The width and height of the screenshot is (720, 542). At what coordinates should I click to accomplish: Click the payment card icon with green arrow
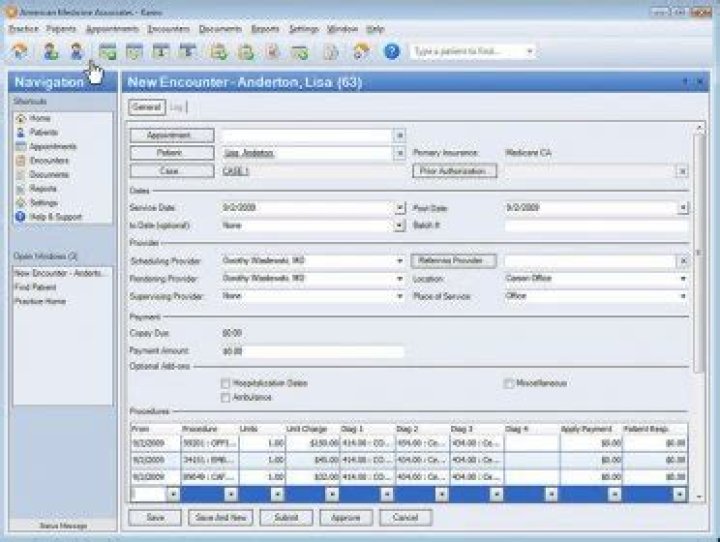tap(299, 51)
